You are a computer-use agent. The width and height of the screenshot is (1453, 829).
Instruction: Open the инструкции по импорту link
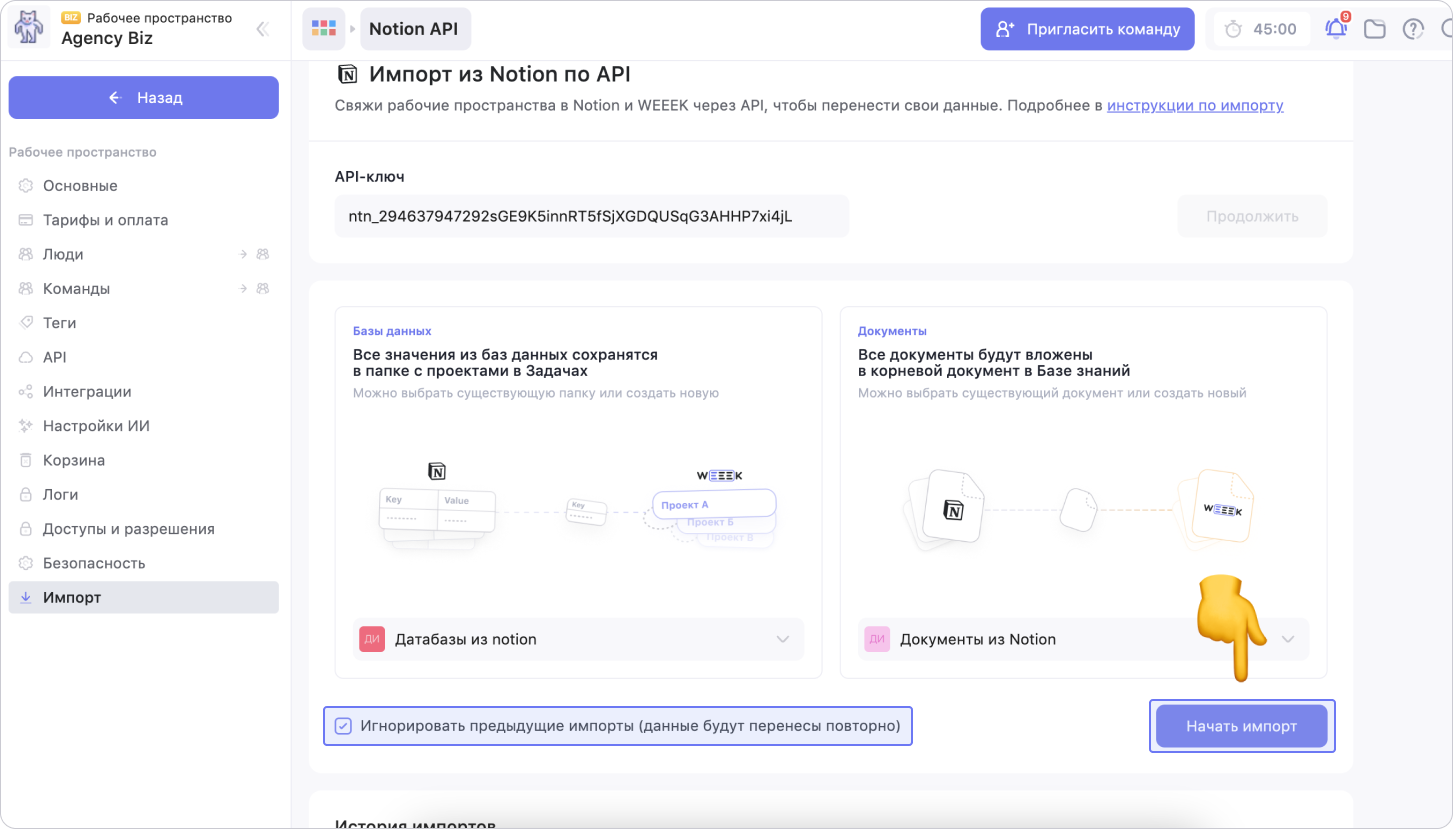click(1195, 105)
